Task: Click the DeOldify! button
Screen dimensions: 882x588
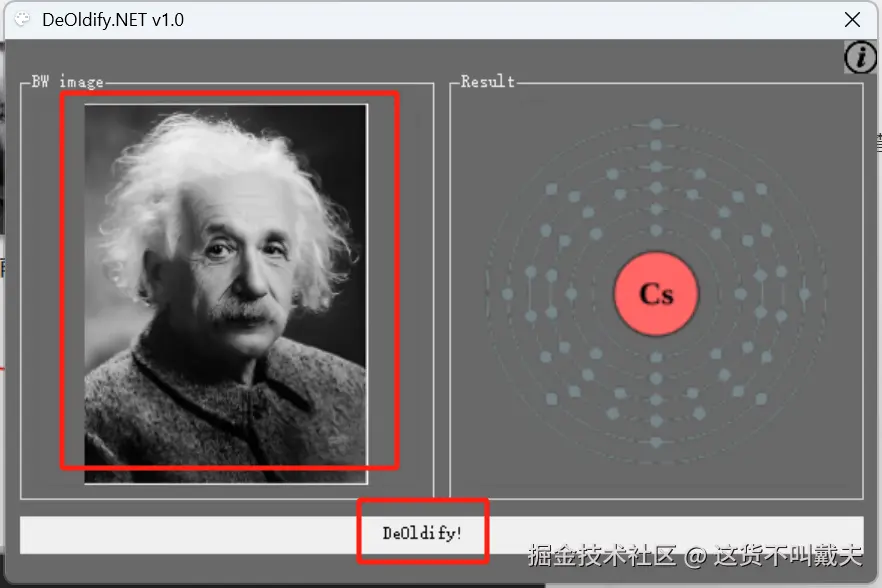Action: [442, 535]
